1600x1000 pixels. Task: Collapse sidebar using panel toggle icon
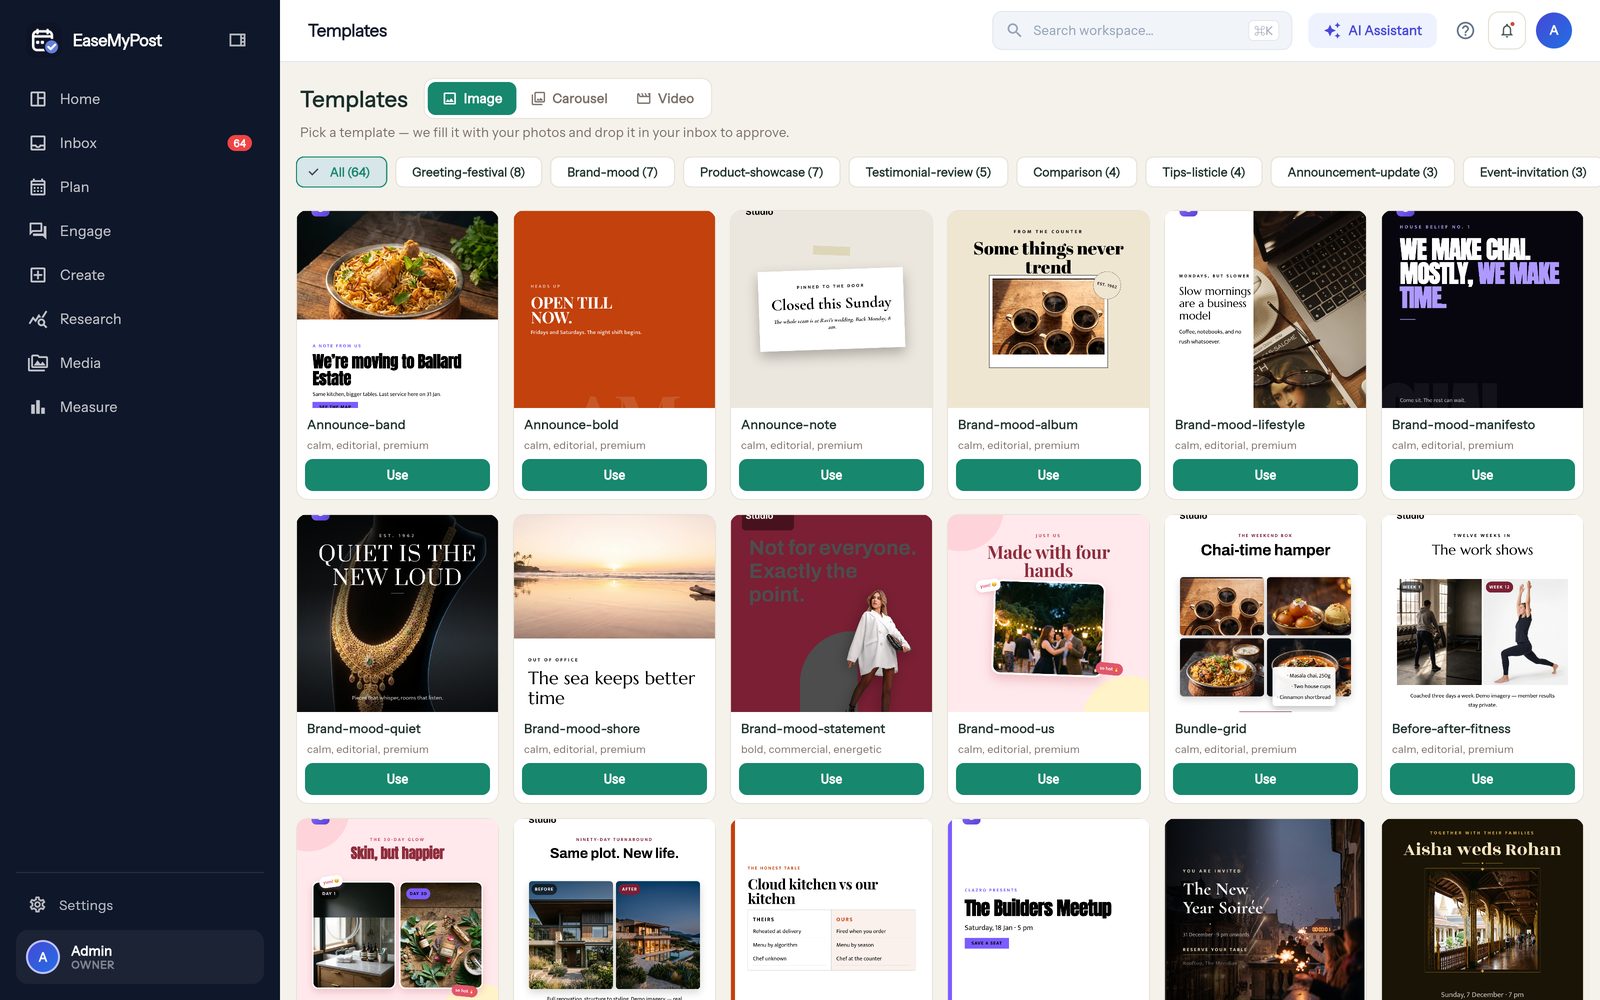click(x=237, y=40)
